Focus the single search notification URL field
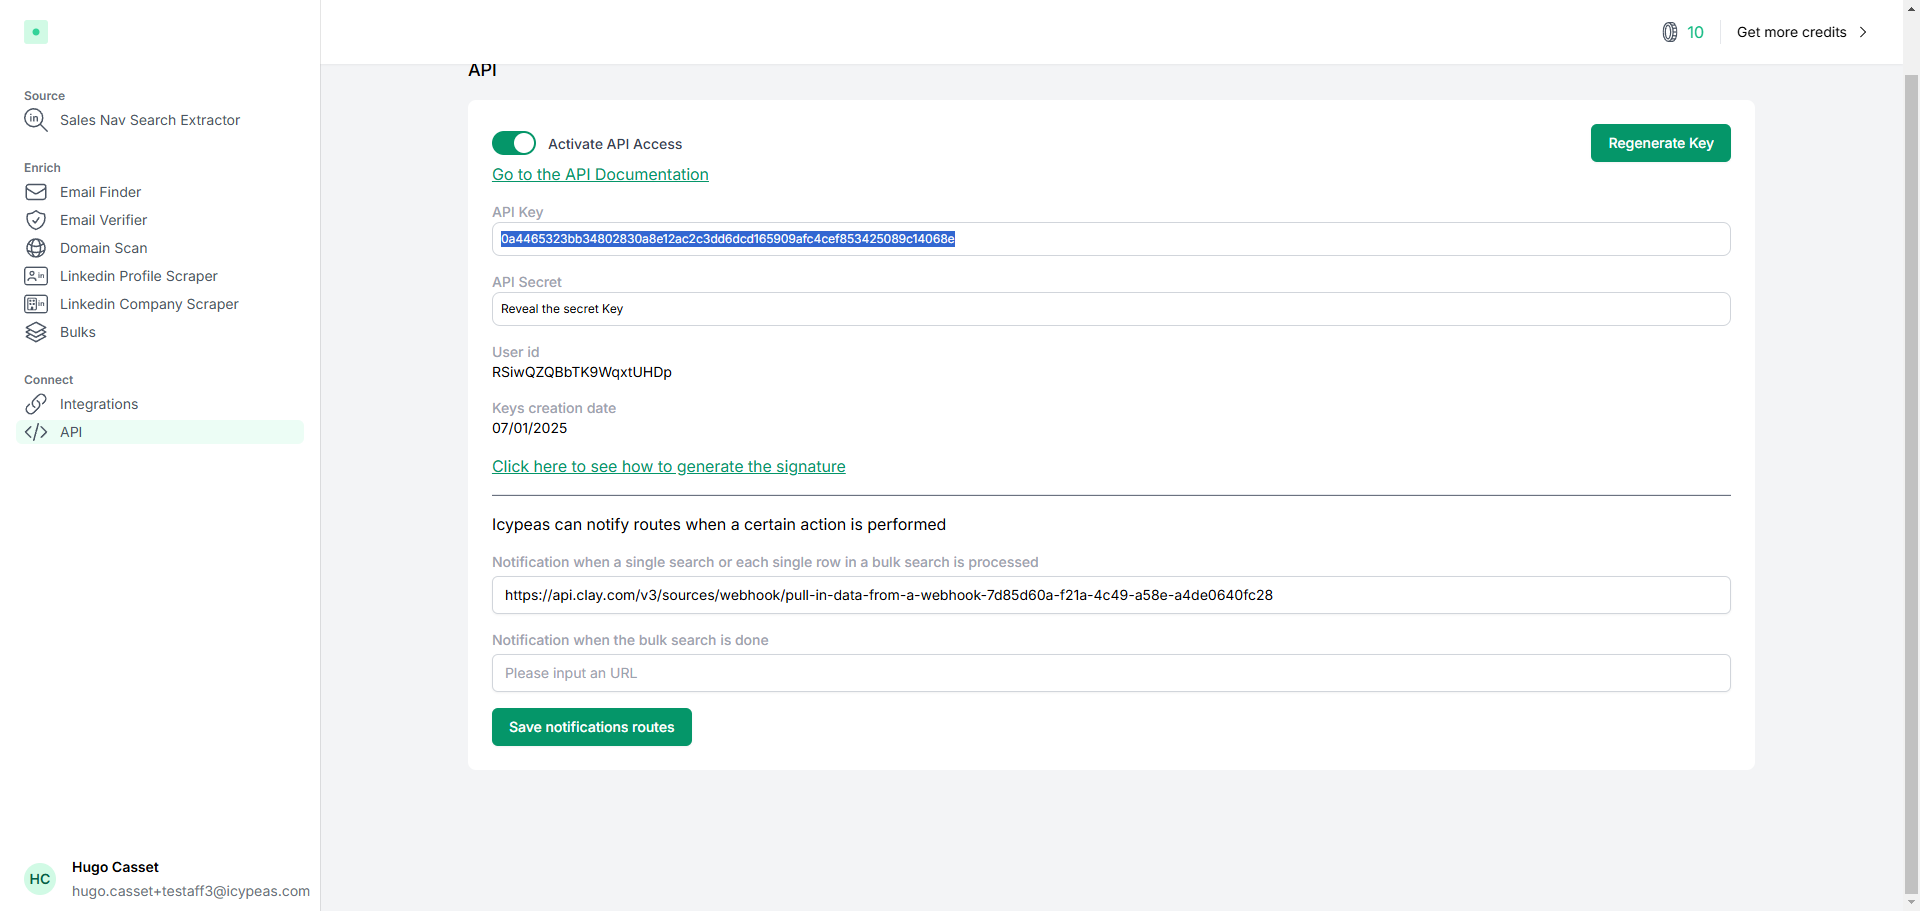This screenshot has width=1920, height=911. (1111, 595)
